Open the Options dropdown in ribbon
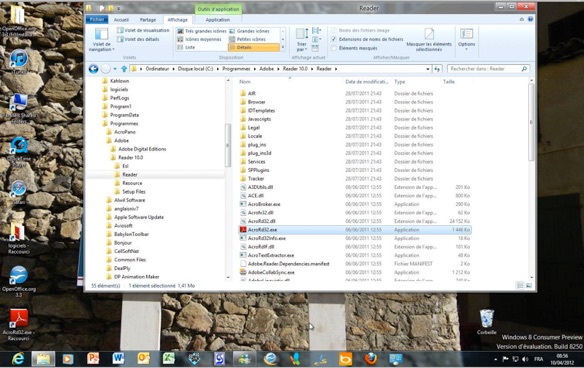Screen dimensions: 584x368 [466, 39]
